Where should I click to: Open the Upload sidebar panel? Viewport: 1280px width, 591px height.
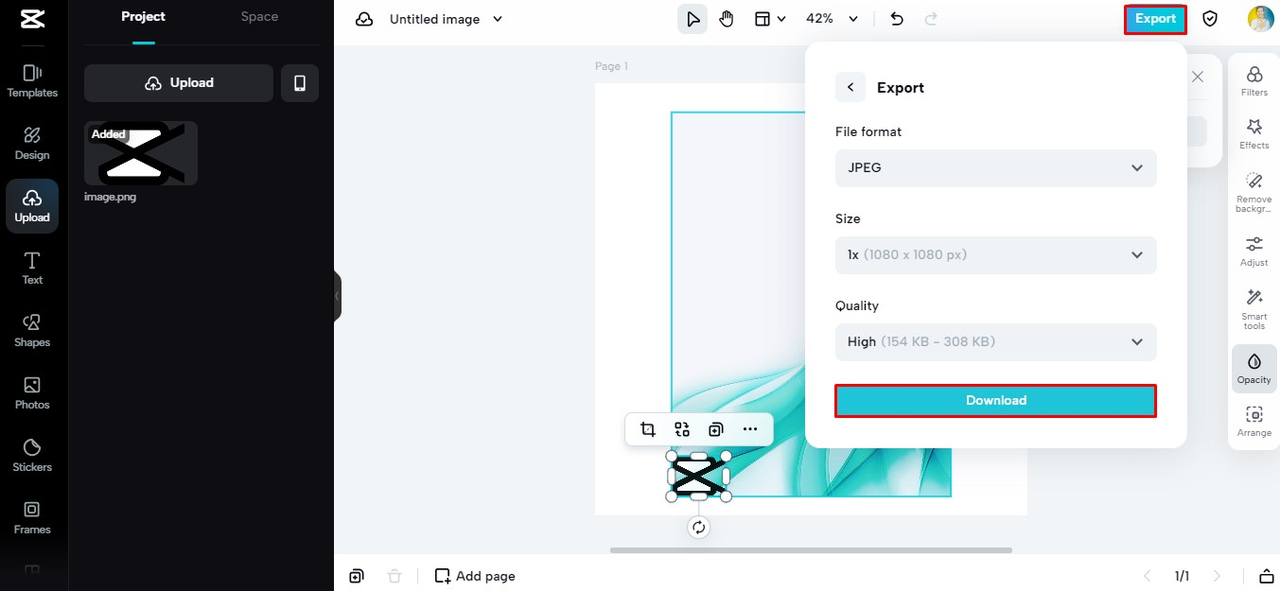coord(32,206)
